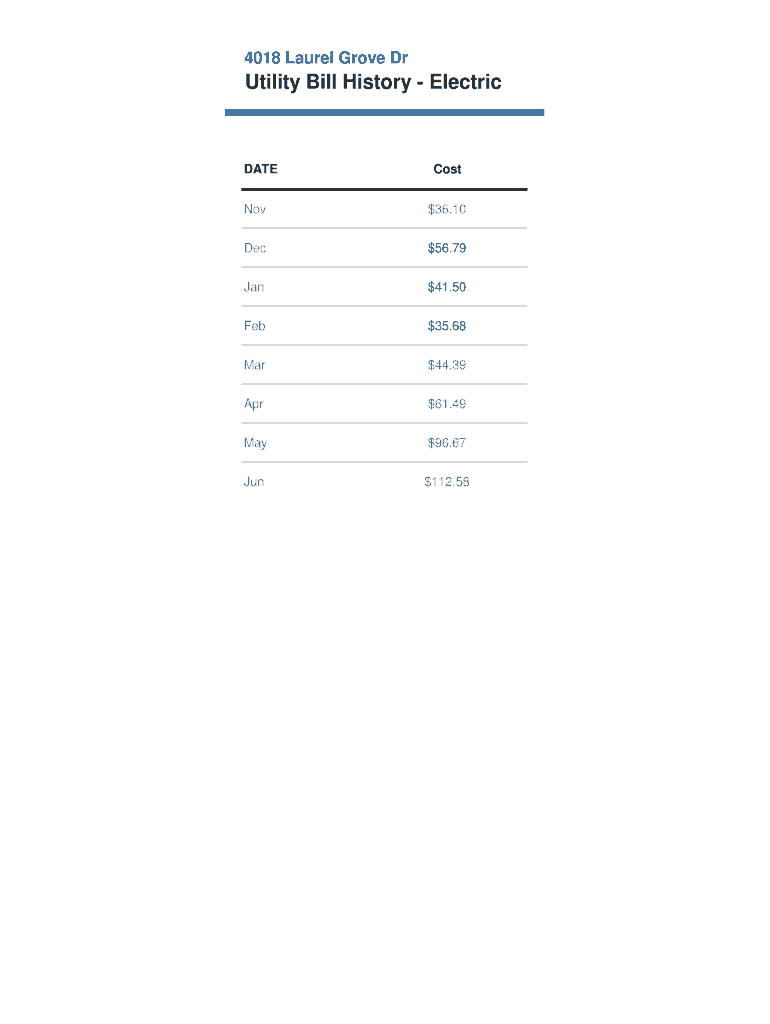
Task: Select the Apr row label
Action: tap(254, 404)
